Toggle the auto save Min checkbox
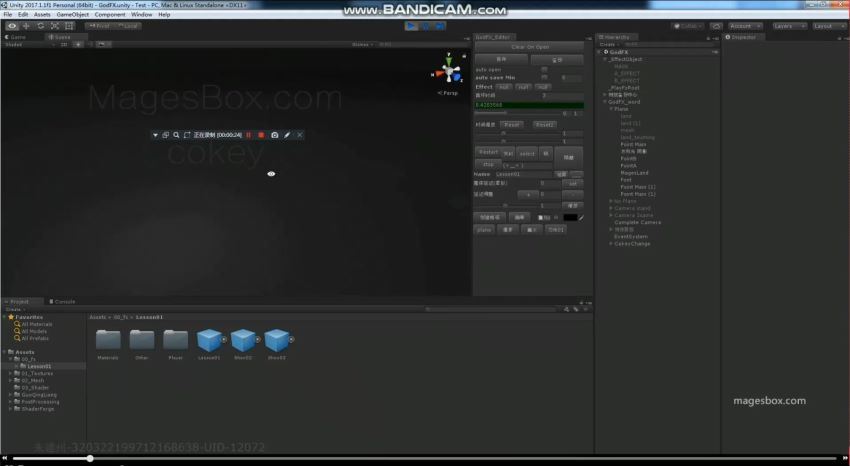Screen dimensions: 850x466 [x=544, y=77]
